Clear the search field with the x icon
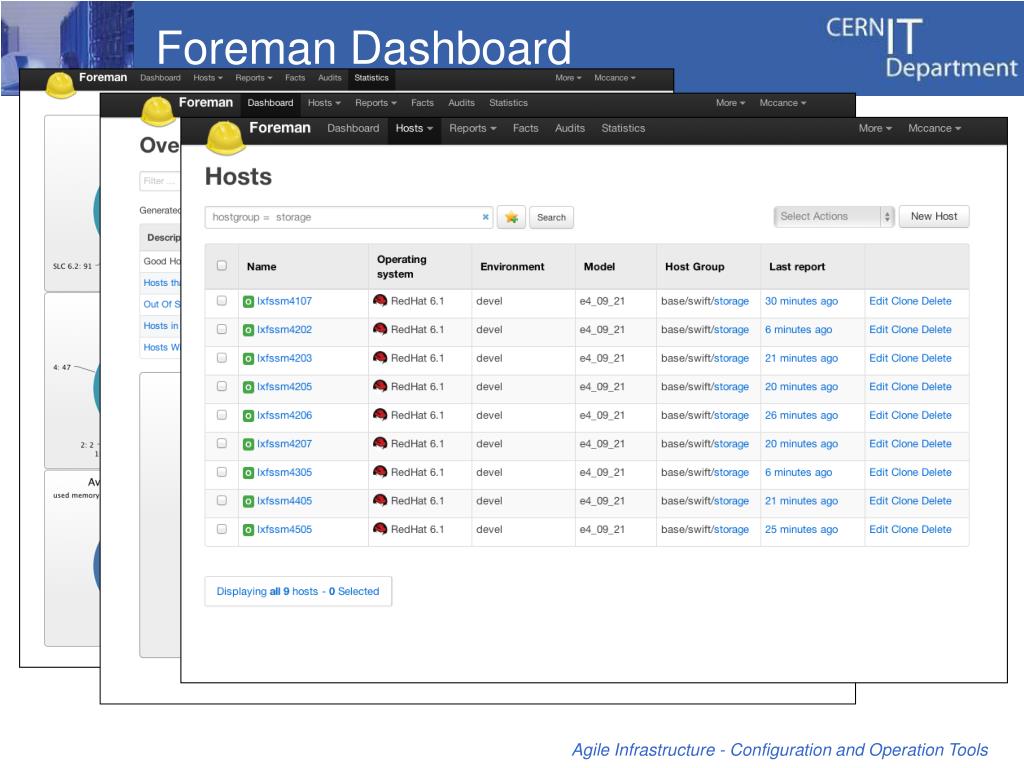Viewport: 1024px width, 768px height. click(485, 217)
